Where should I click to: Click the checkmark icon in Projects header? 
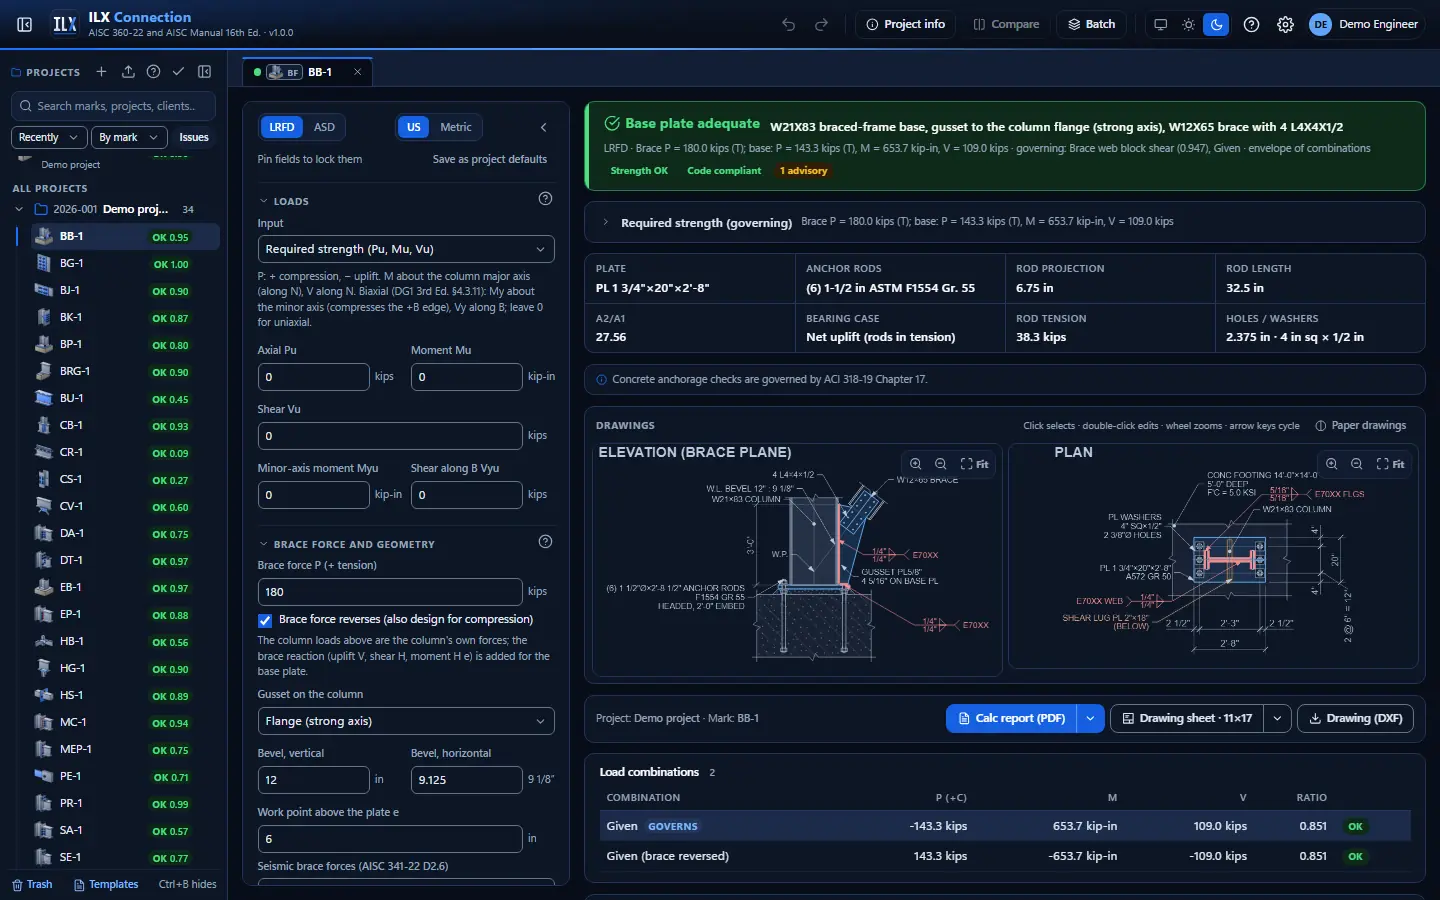coord(178,72)
